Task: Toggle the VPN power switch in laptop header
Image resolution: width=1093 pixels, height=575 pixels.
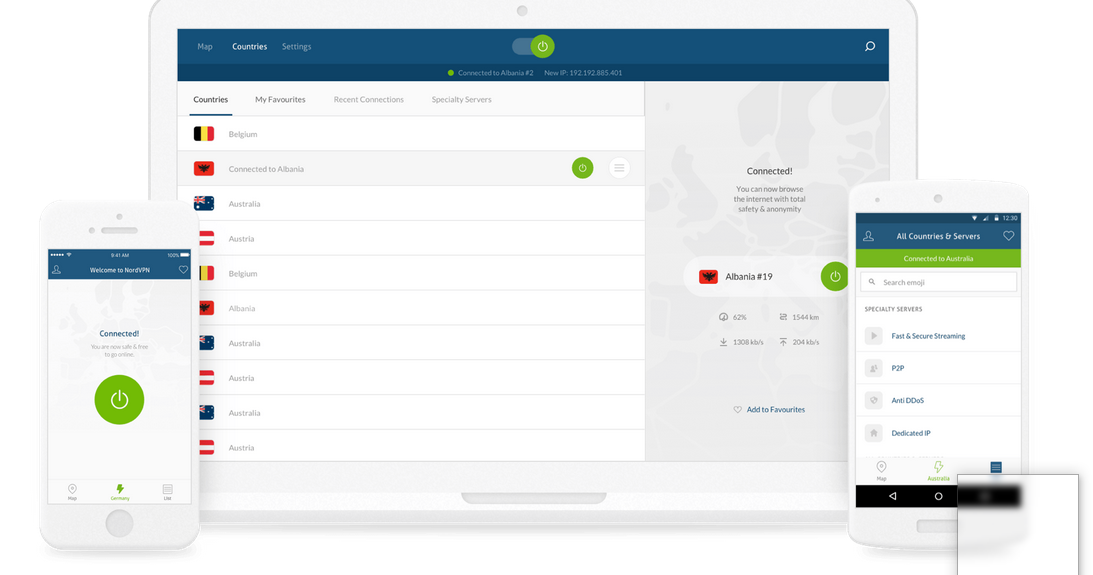Action: 533,47
